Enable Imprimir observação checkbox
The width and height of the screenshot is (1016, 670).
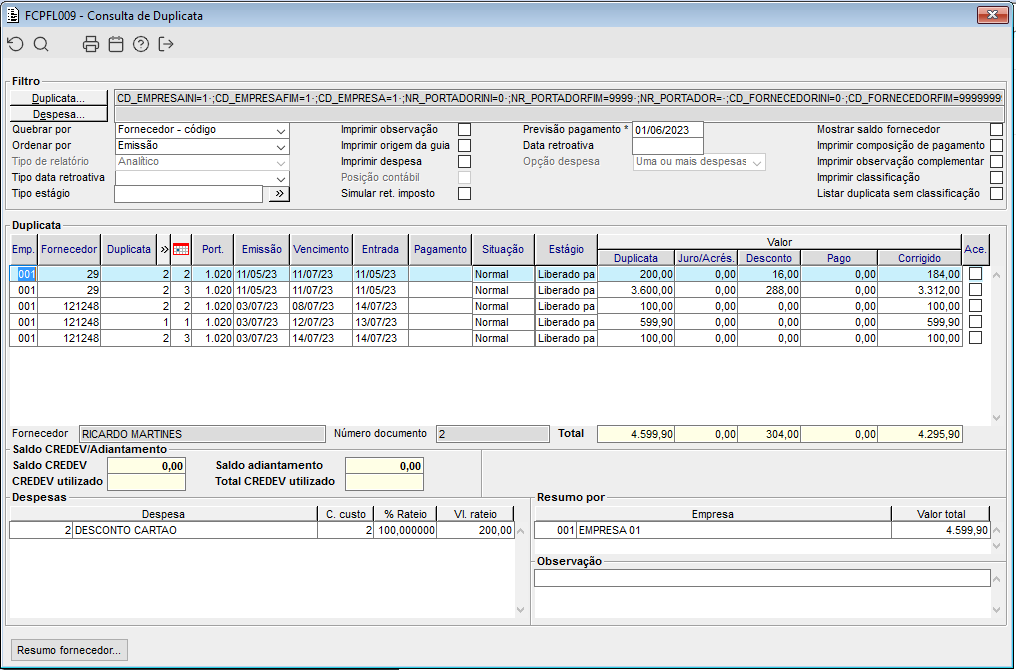click(464, 130)
